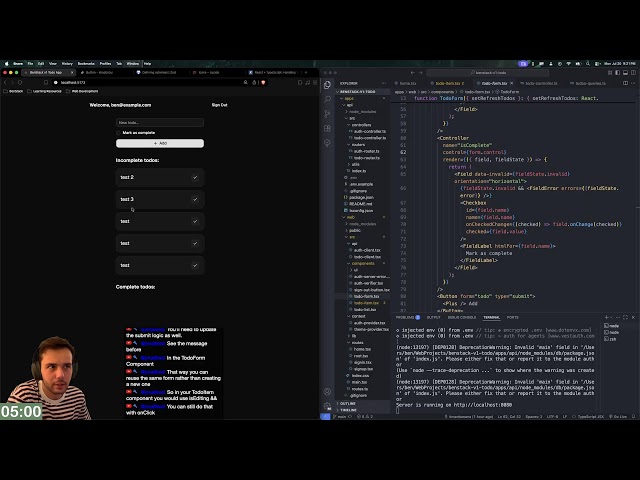The height and width of the screenshot is (480, 640).
Task: Expand the utils folder in file tree
Action: tap(355, 164)
